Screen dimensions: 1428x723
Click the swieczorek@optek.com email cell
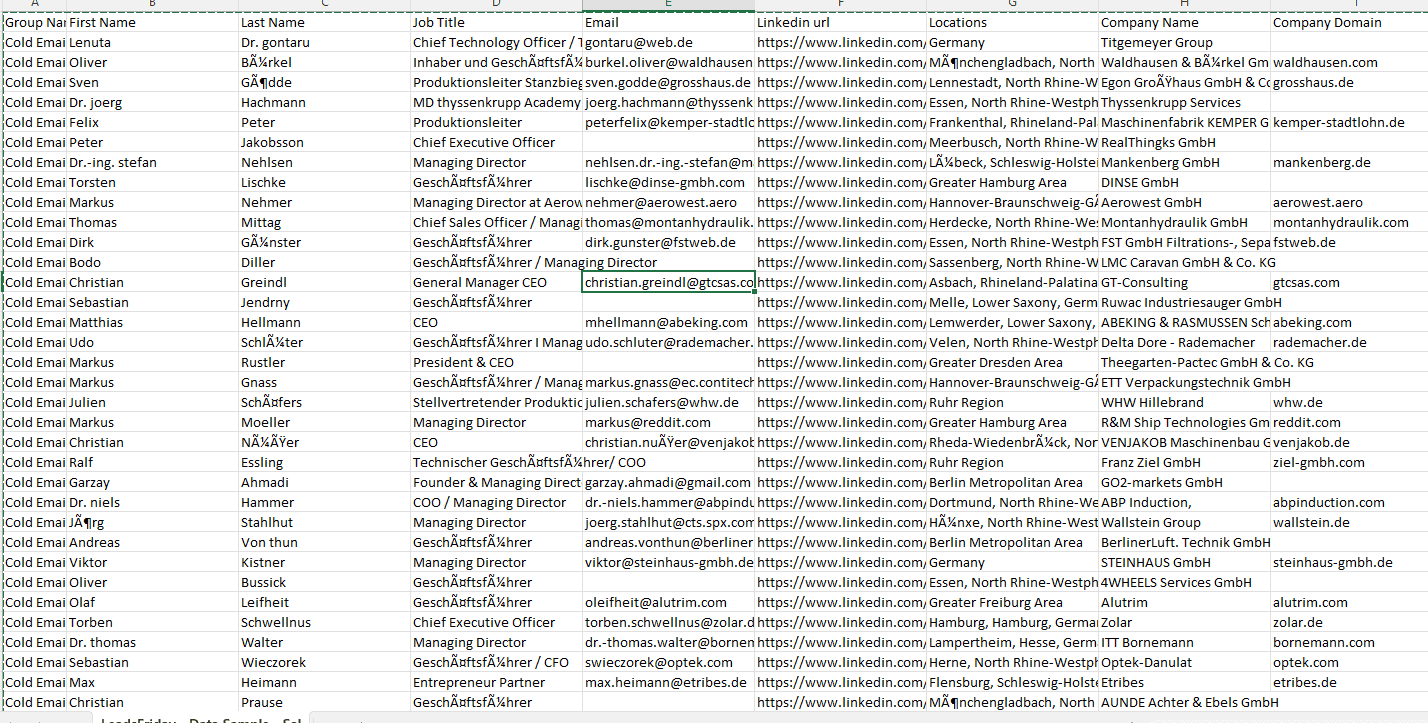(668, 662)
